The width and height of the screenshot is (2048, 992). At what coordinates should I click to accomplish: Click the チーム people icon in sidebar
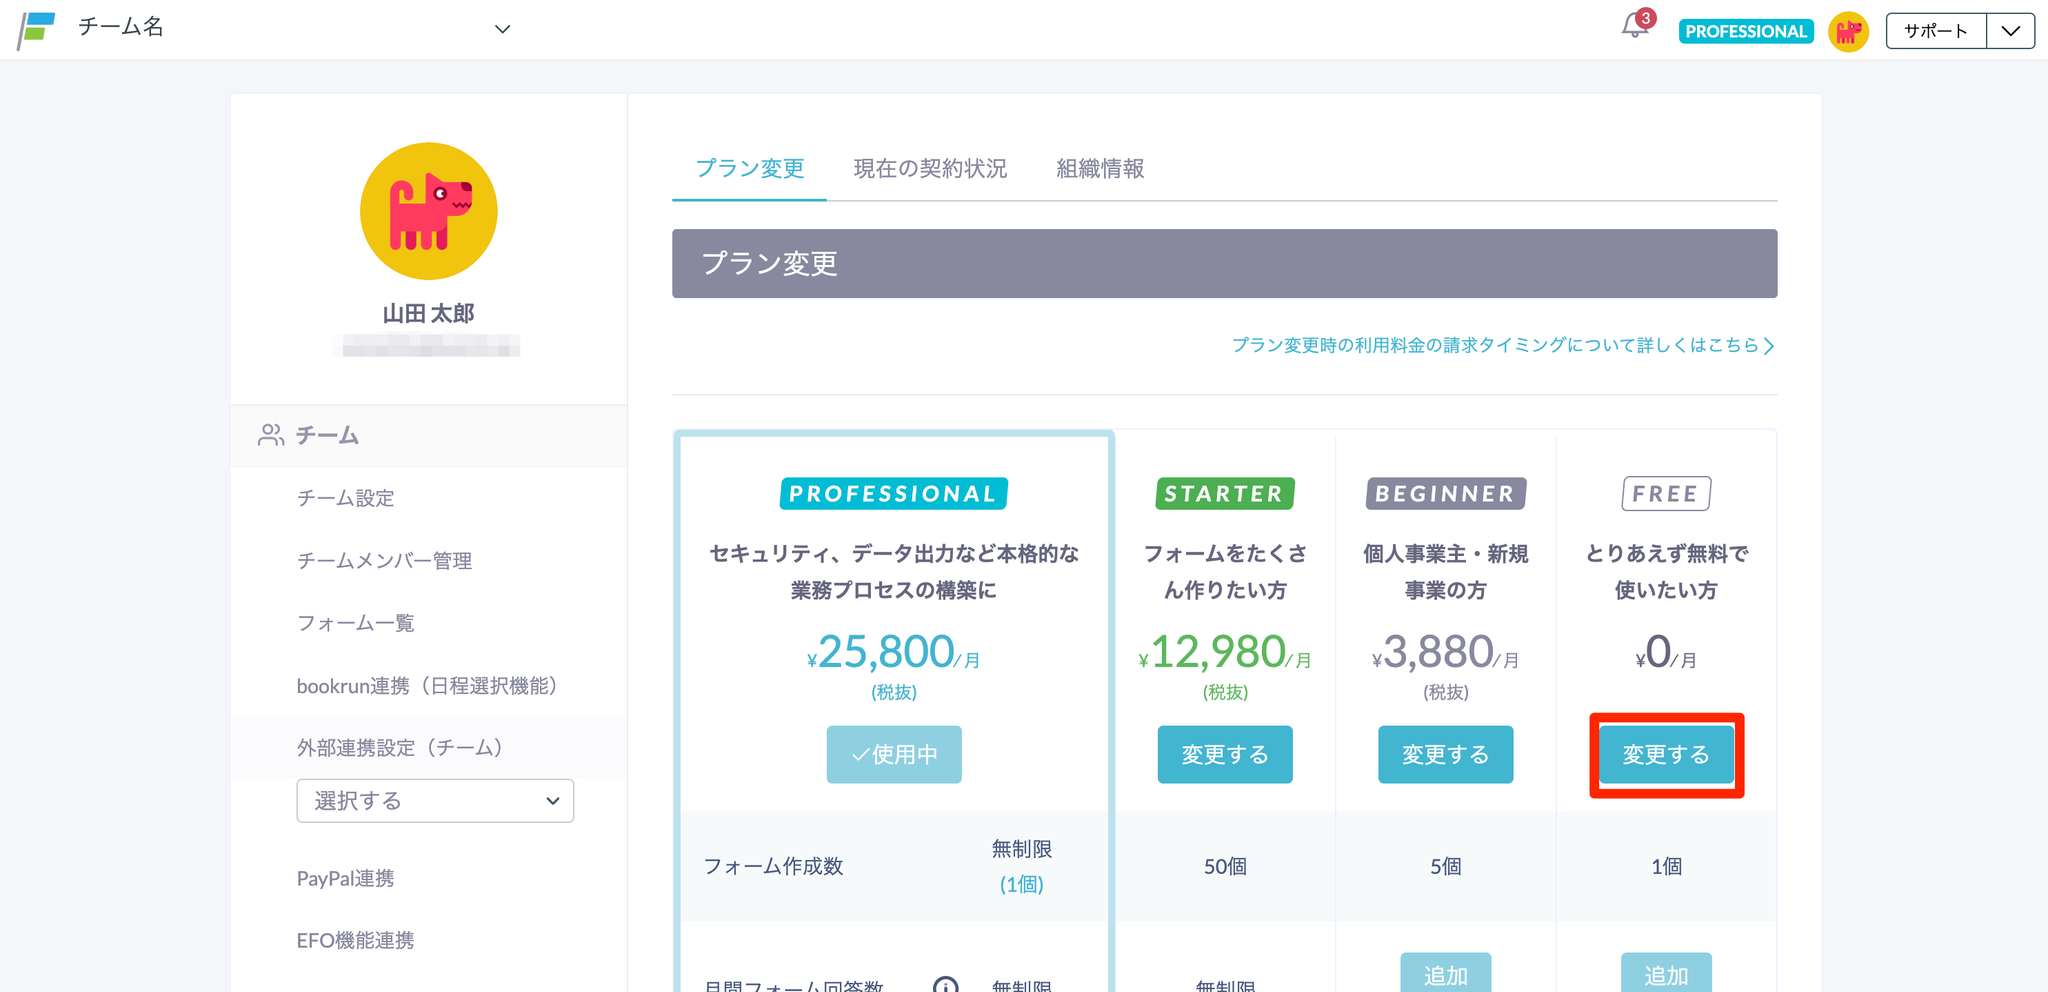pos(270,435)
